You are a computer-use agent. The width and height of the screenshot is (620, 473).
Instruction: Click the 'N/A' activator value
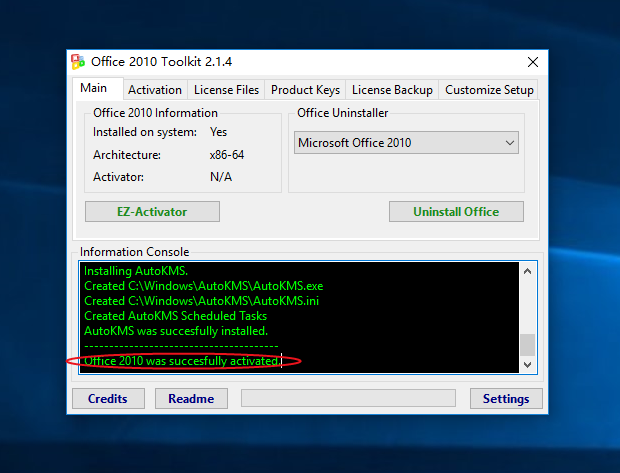(x=221, y=177)
